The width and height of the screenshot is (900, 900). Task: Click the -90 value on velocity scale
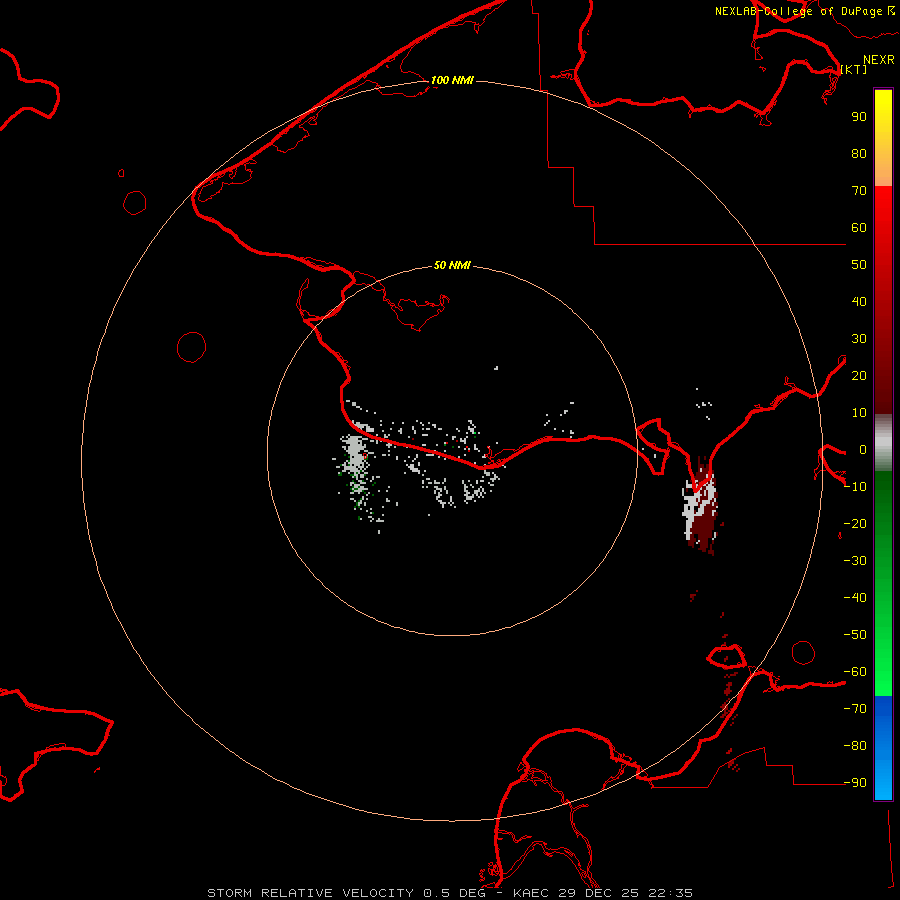coord(855,783)
